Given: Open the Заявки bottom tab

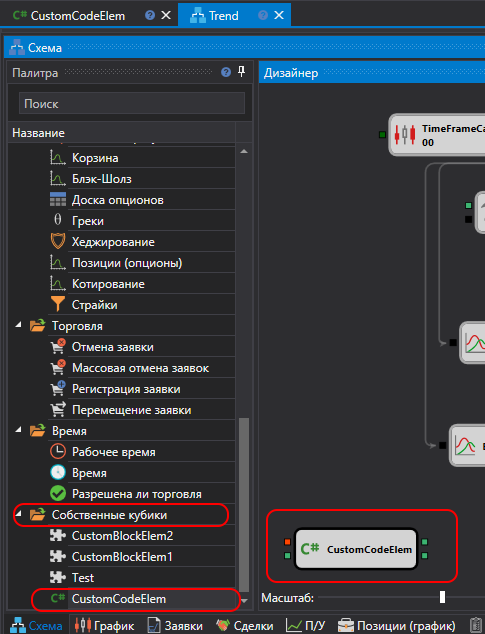Looking at the screenshot, I should point(175,626).
